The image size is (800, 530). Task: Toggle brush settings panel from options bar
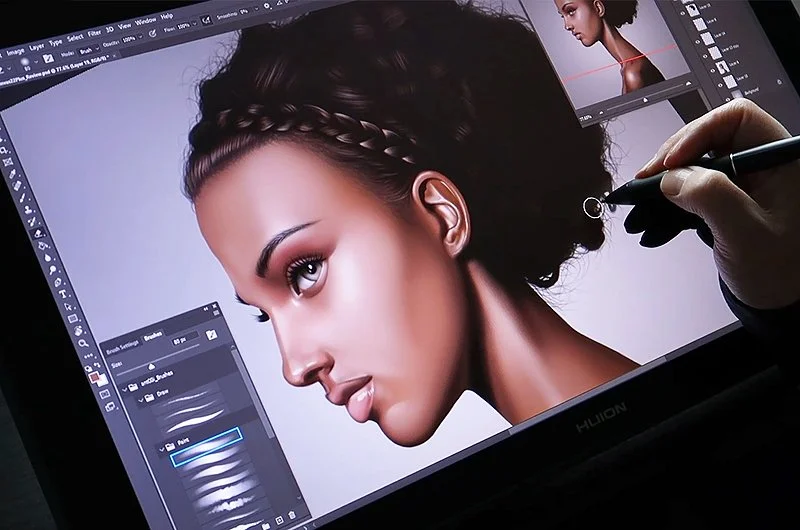[x=48, y=59]
